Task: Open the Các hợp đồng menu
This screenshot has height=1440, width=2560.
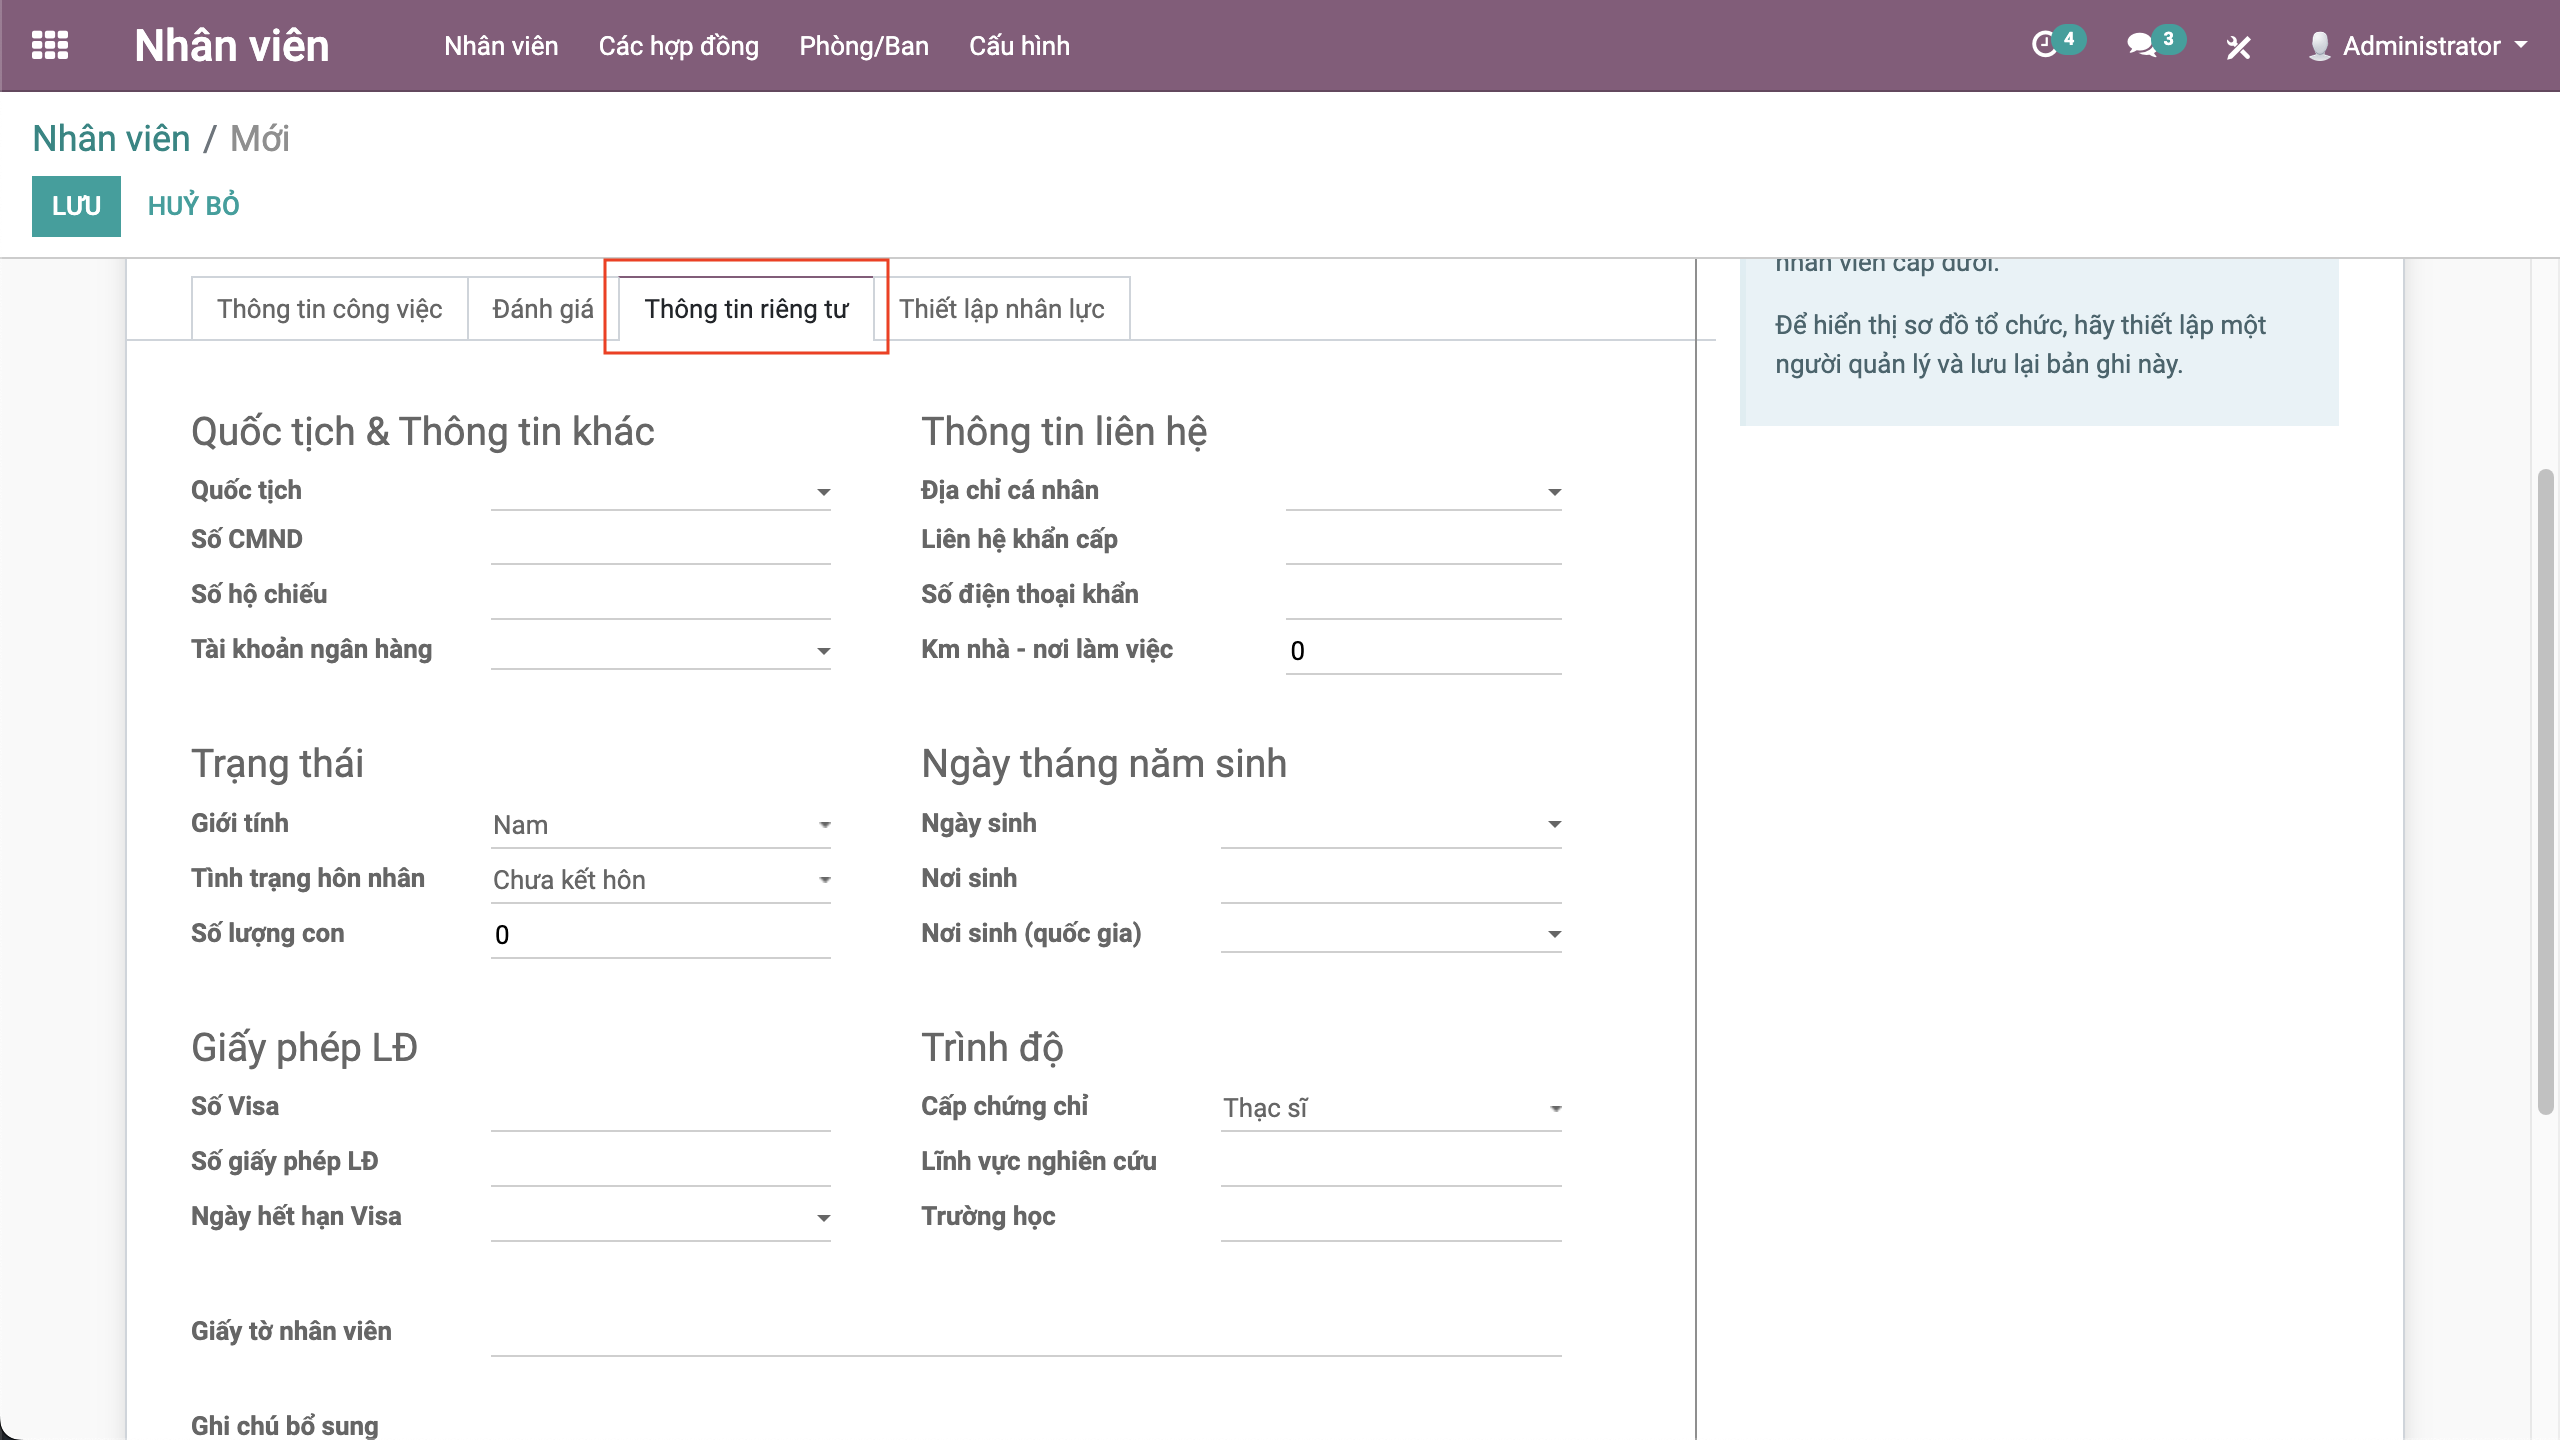Action: (x=678, y=46)
